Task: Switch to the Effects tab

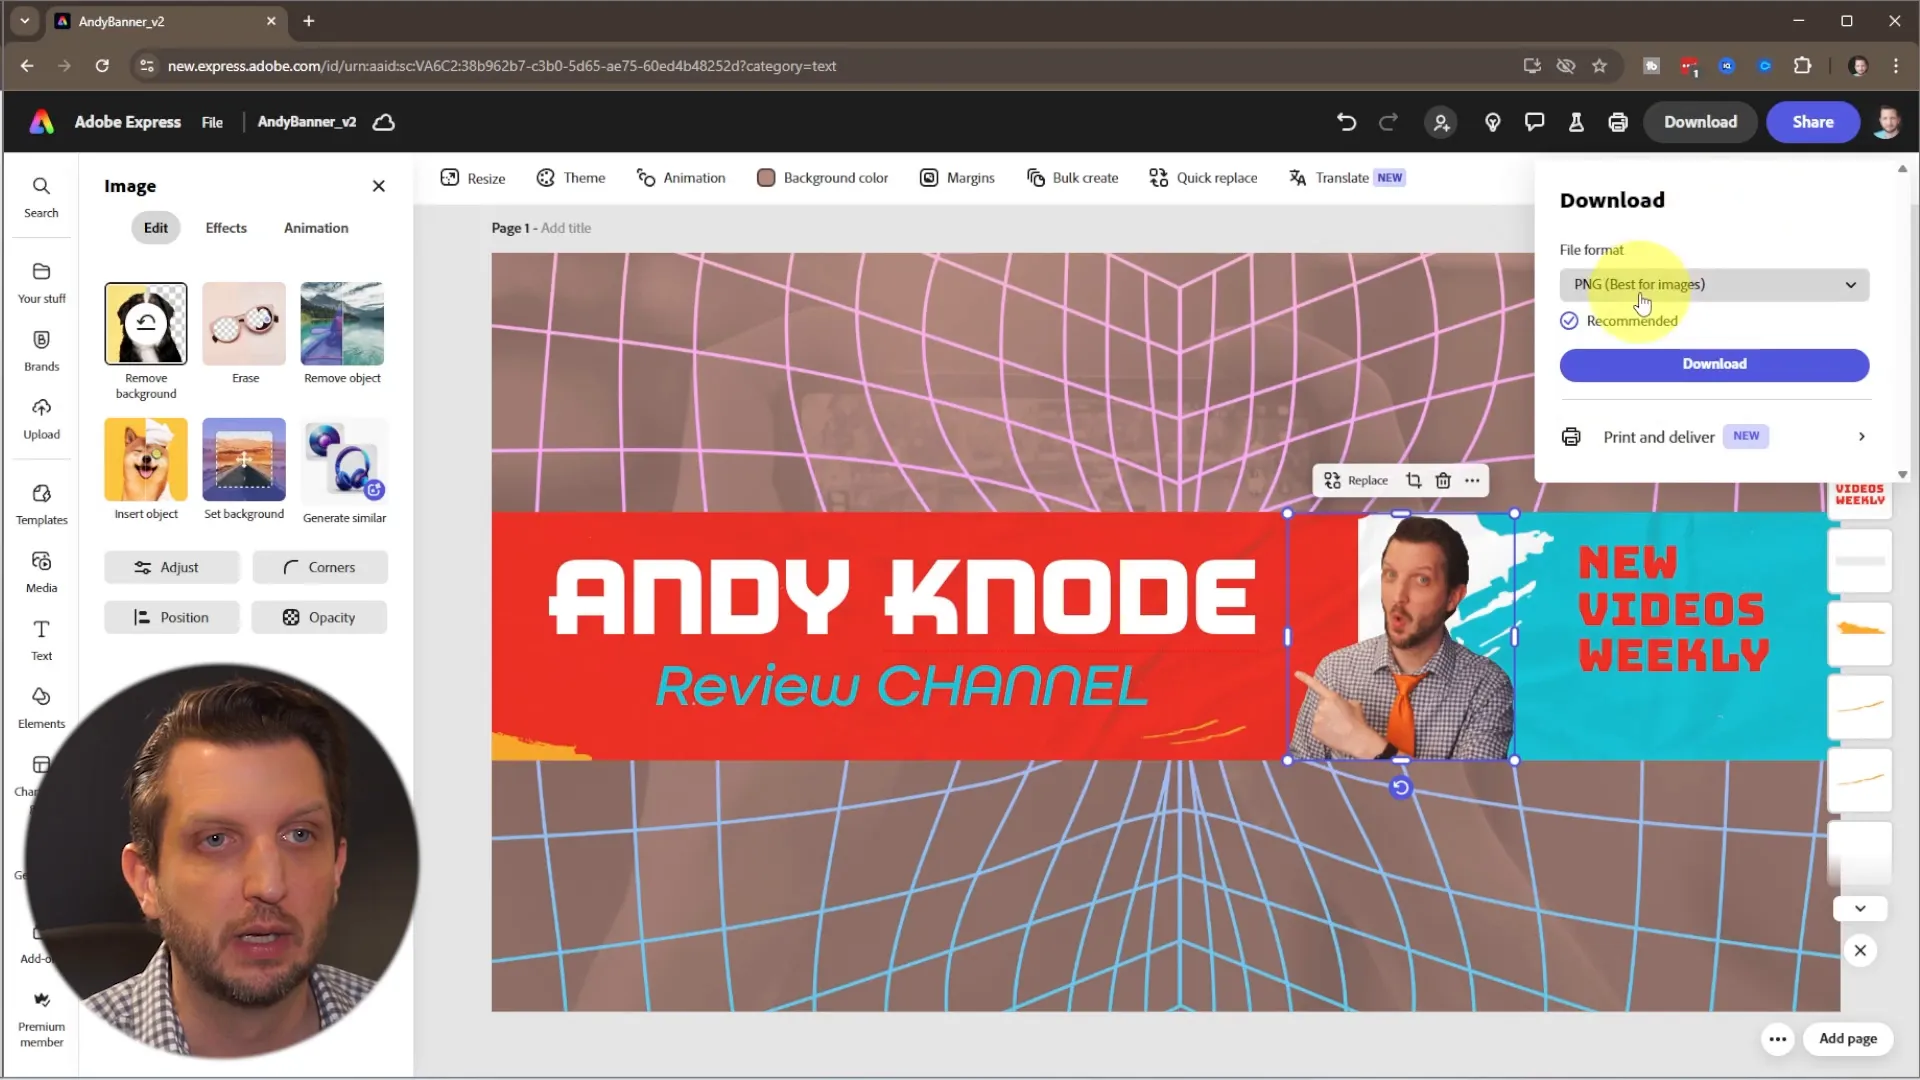Action: coord(226,228)
